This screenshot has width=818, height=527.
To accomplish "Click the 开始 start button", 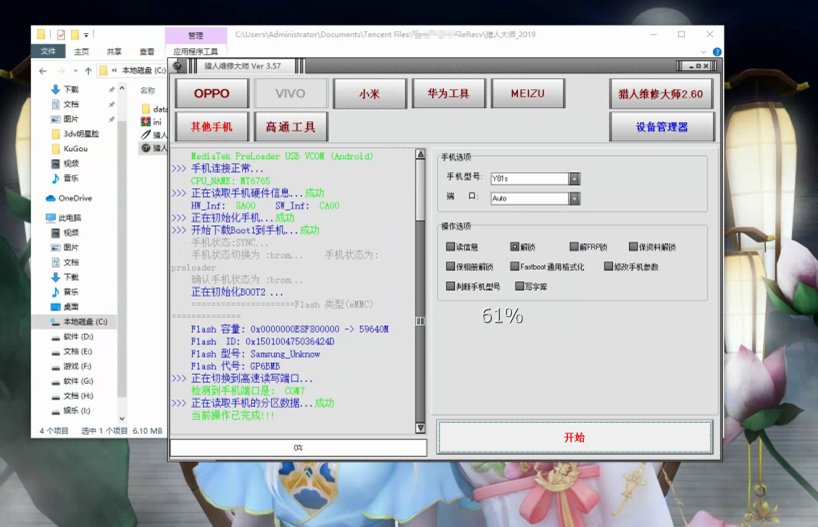I will [x=574, y=437].
